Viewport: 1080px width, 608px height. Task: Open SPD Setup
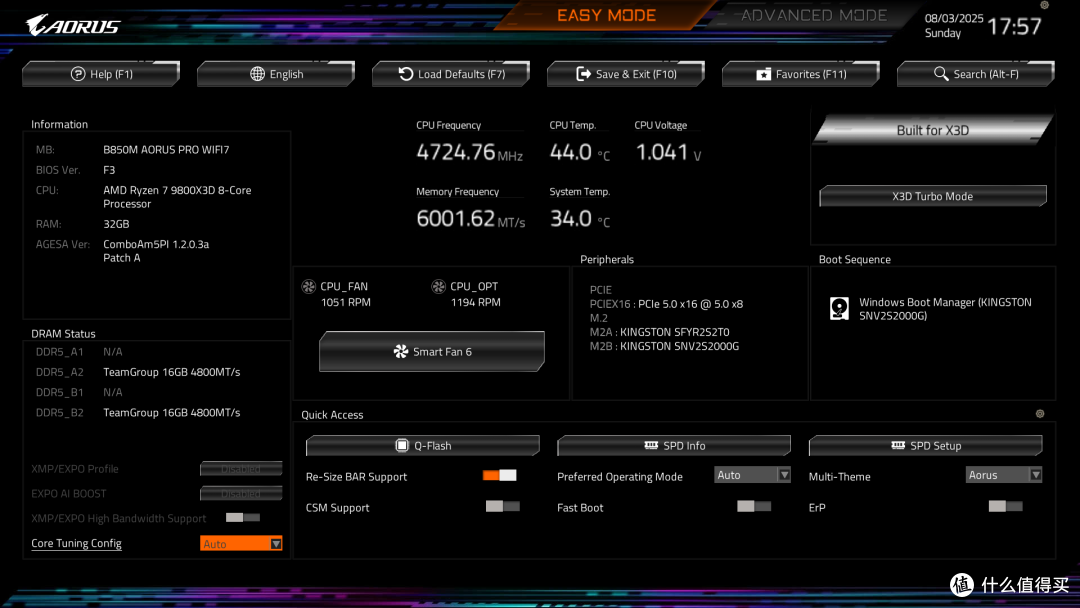[x=926, y=445]
